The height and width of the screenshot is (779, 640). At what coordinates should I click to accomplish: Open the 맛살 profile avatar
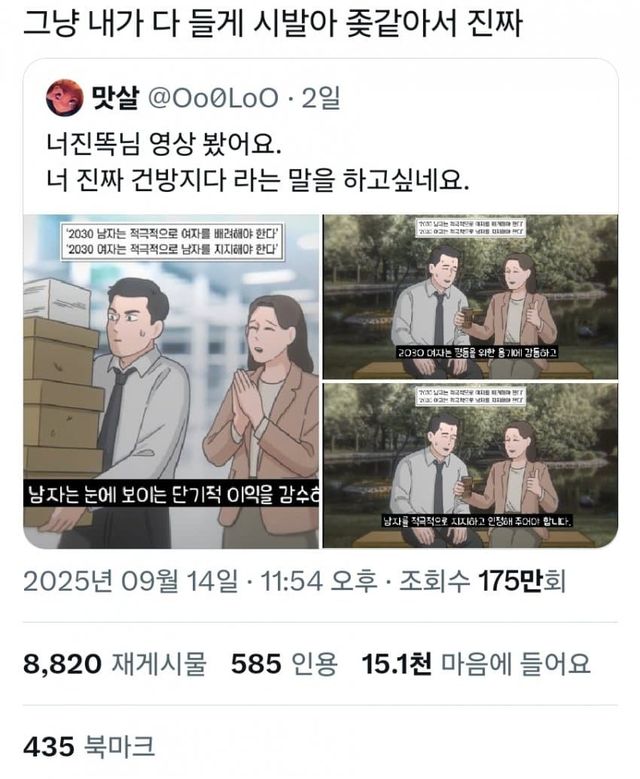pos(64,97)
